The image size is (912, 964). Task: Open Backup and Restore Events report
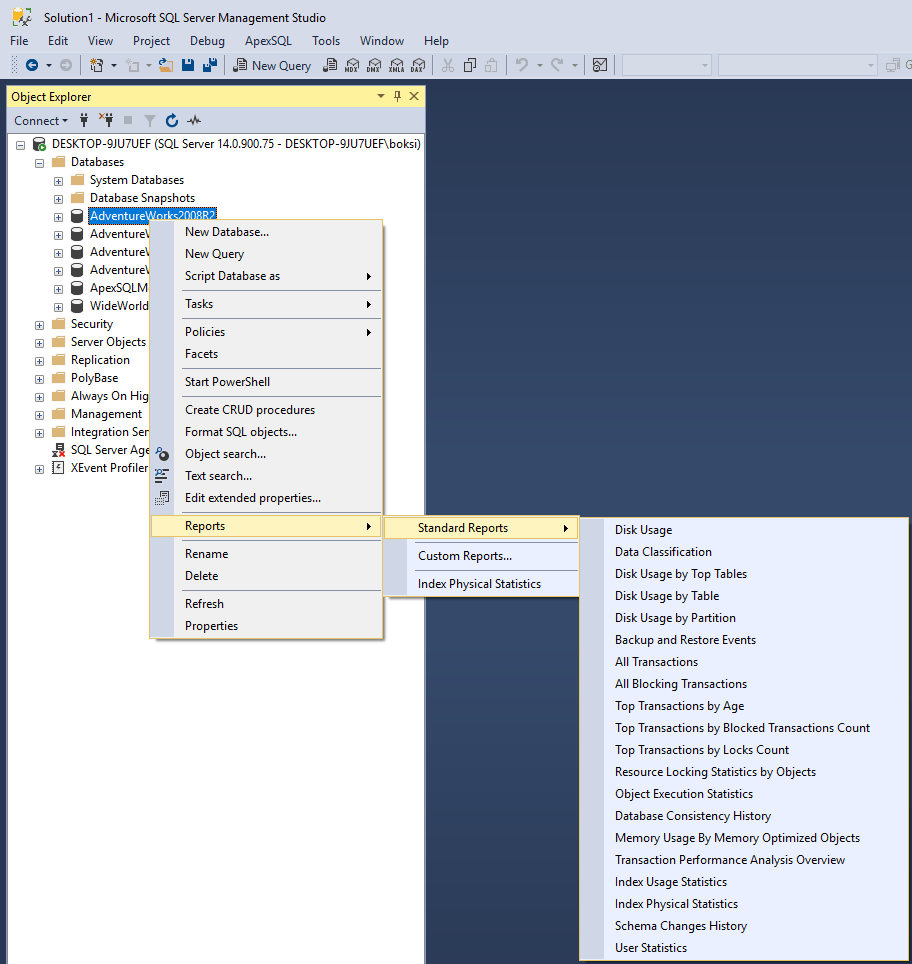[744, 640]
